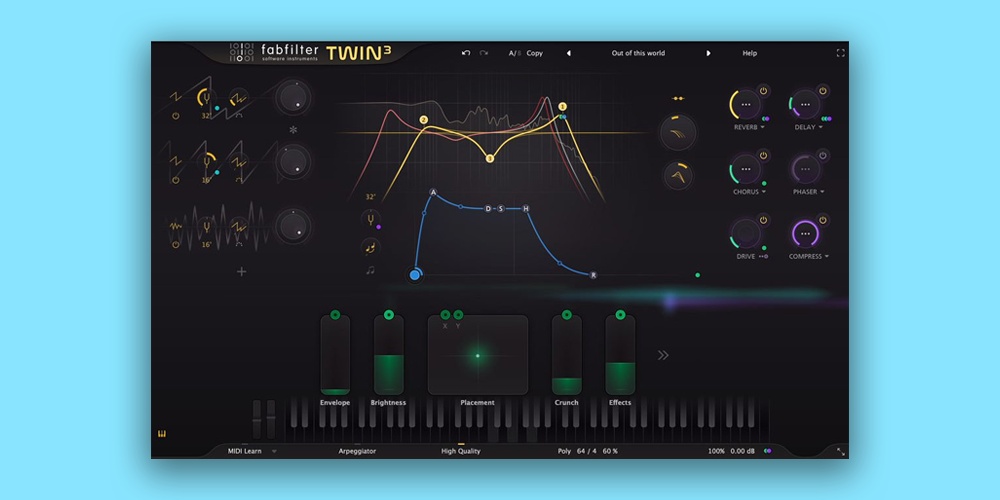Add a new oscillator with the plus icon

point(241,271)
